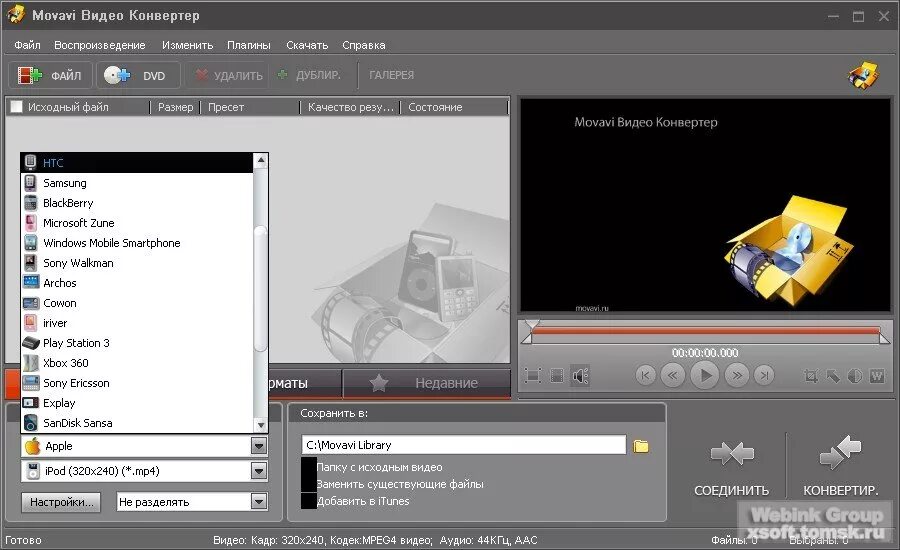Click the Состояние column header
The width and height of the screenshot is (900, 550).
[455, 107]
